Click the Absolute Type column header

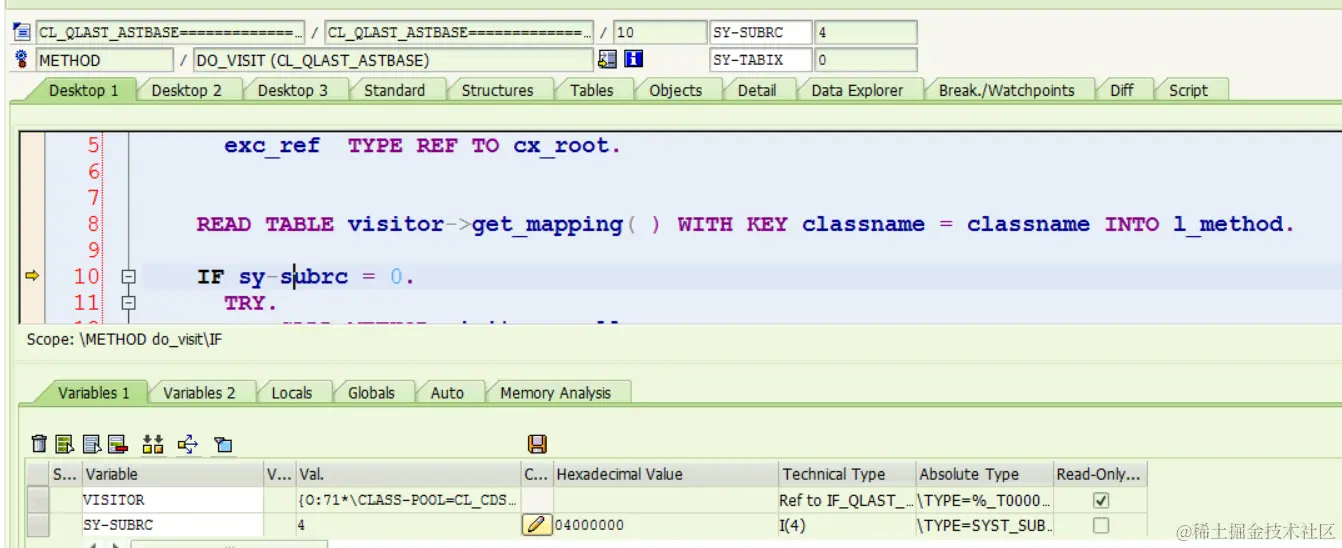click(984, 474)
